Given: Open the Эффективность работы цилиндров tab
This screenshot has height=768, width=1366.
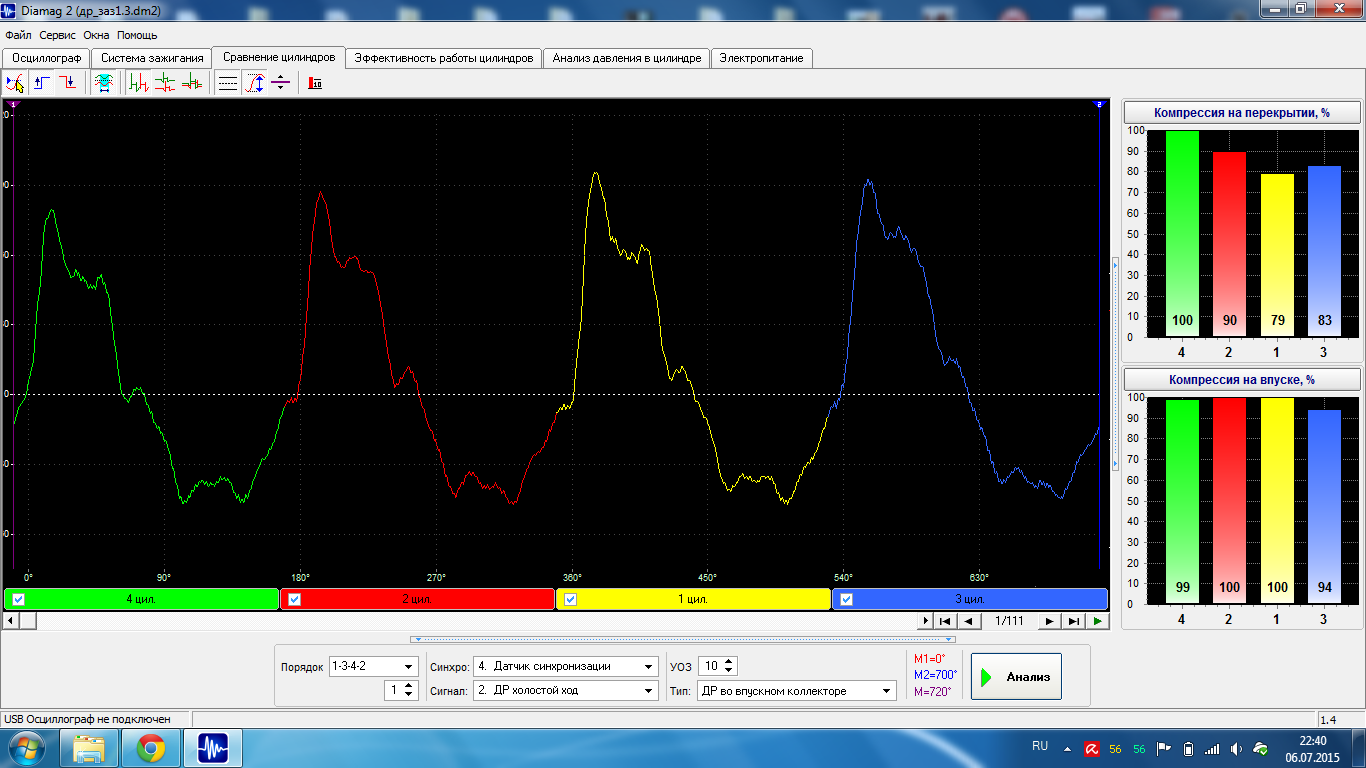Looking at the screenshot, I should click(x=444, y=58).
